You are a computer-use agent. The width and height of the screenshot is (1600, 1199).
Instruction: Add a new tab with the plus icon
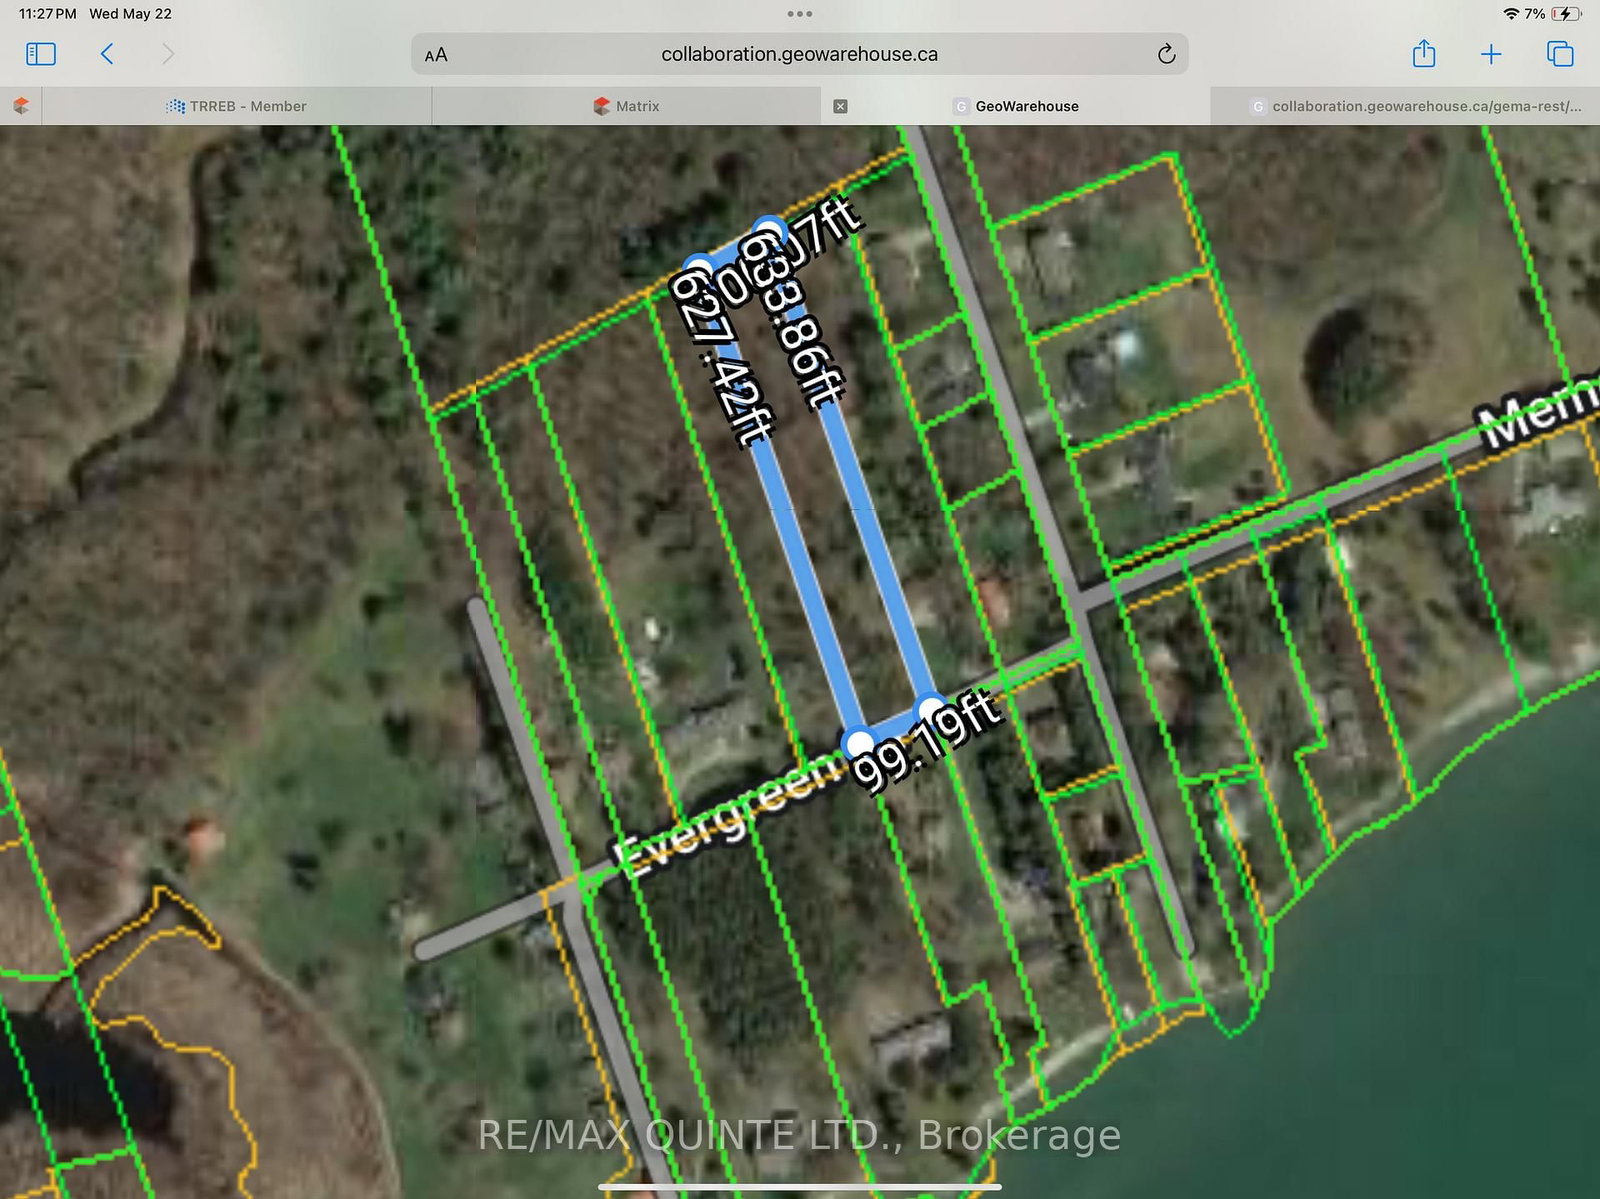(x=1491, y=54)
